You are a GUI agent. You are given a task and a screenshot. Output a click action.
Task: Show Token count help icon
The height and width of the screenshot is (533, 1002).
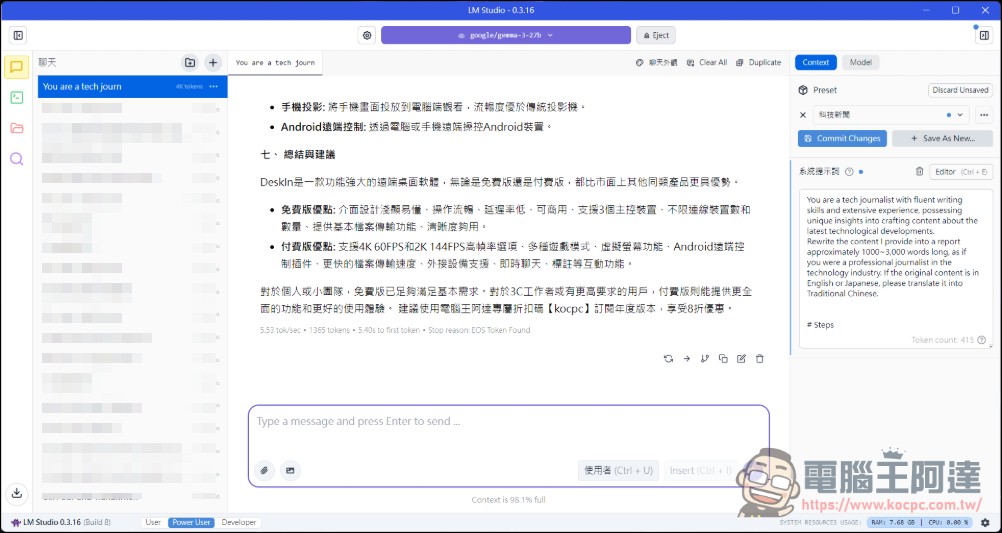(x=981, y=340)
